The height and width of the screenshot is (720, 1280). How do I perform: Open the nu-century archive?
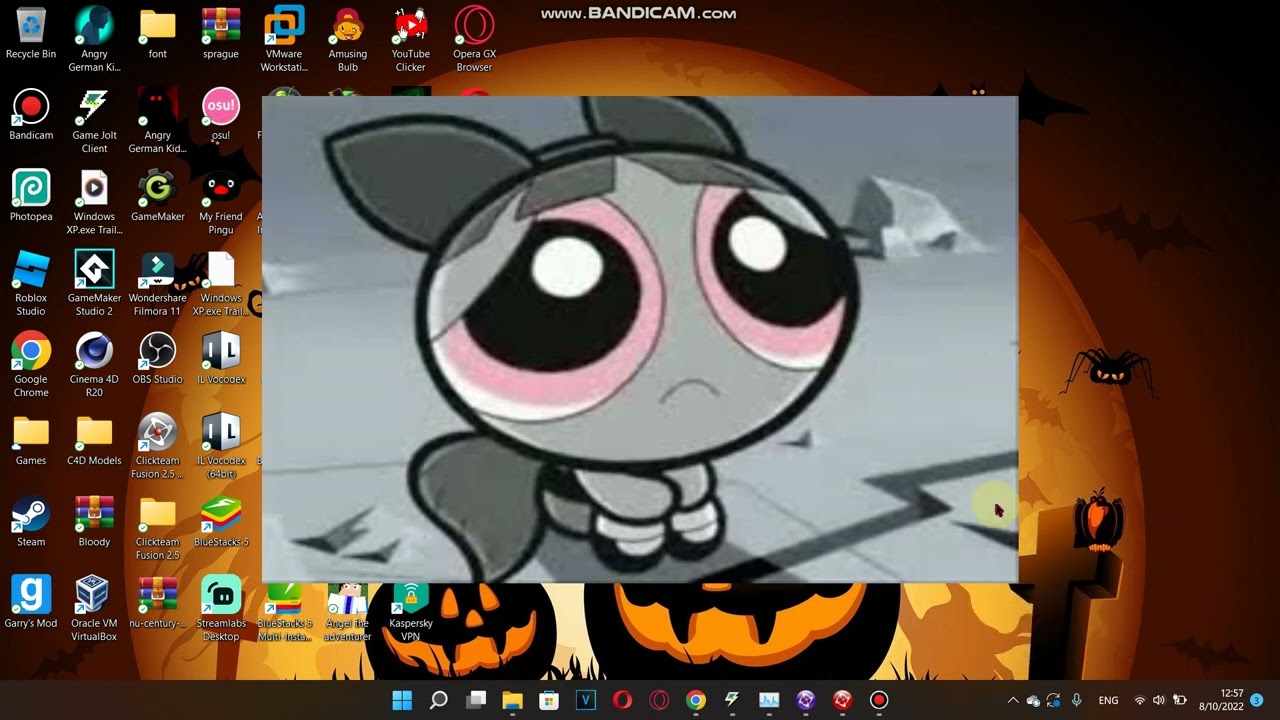158,601
